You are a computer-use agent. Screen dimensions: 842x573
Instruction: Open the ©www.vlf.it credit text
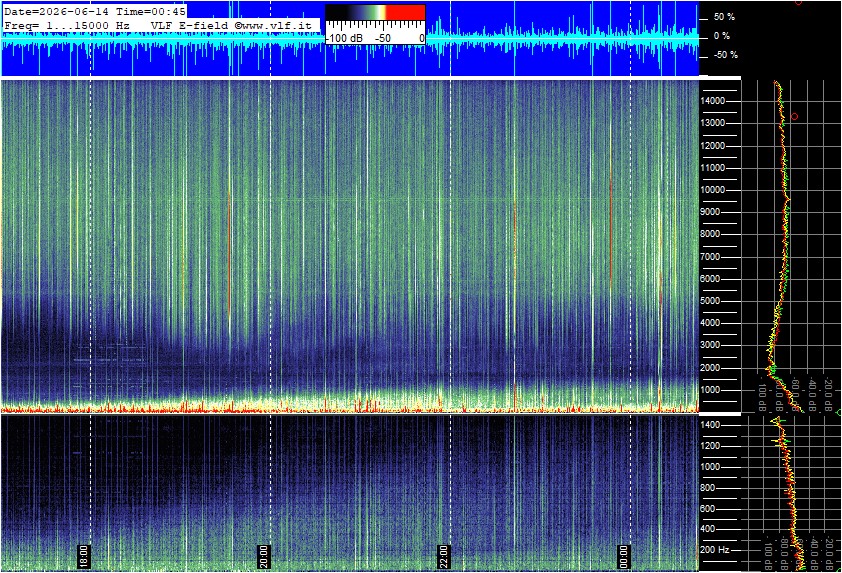273,25
